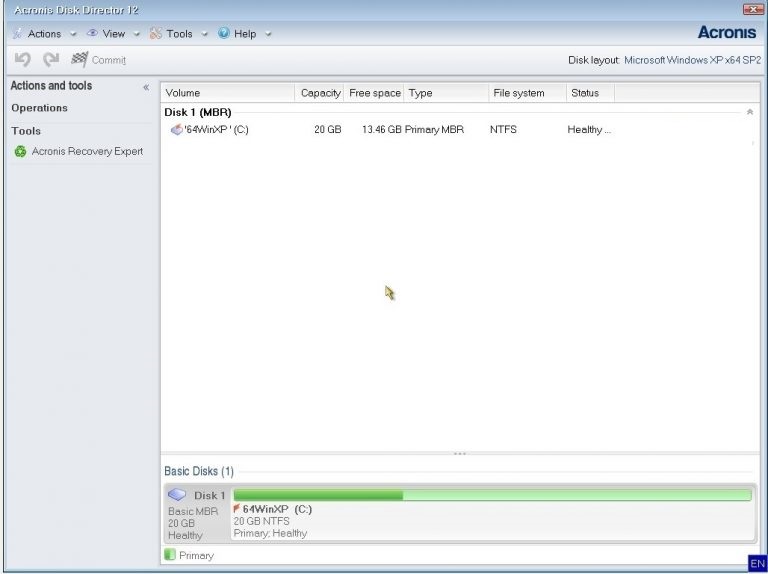Expand the View dropdown arrow

pos(137,34)
